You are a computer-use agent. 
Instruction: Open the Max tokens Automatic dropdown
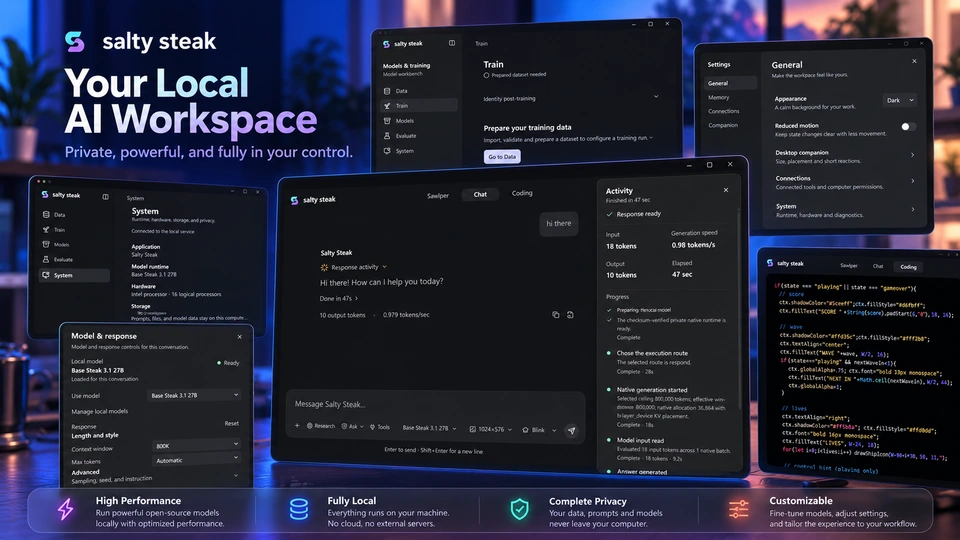point(196,460)
